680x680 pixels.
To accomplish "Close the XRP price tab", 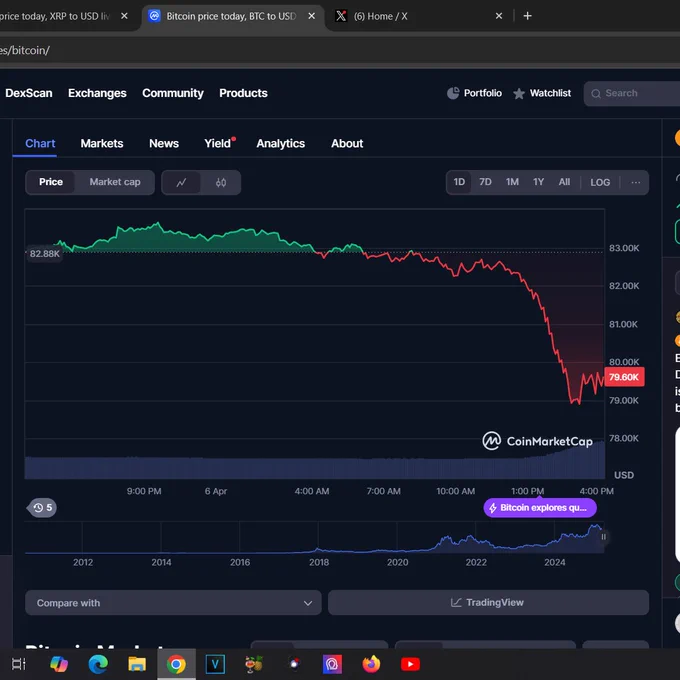I will tap(124, 16).
